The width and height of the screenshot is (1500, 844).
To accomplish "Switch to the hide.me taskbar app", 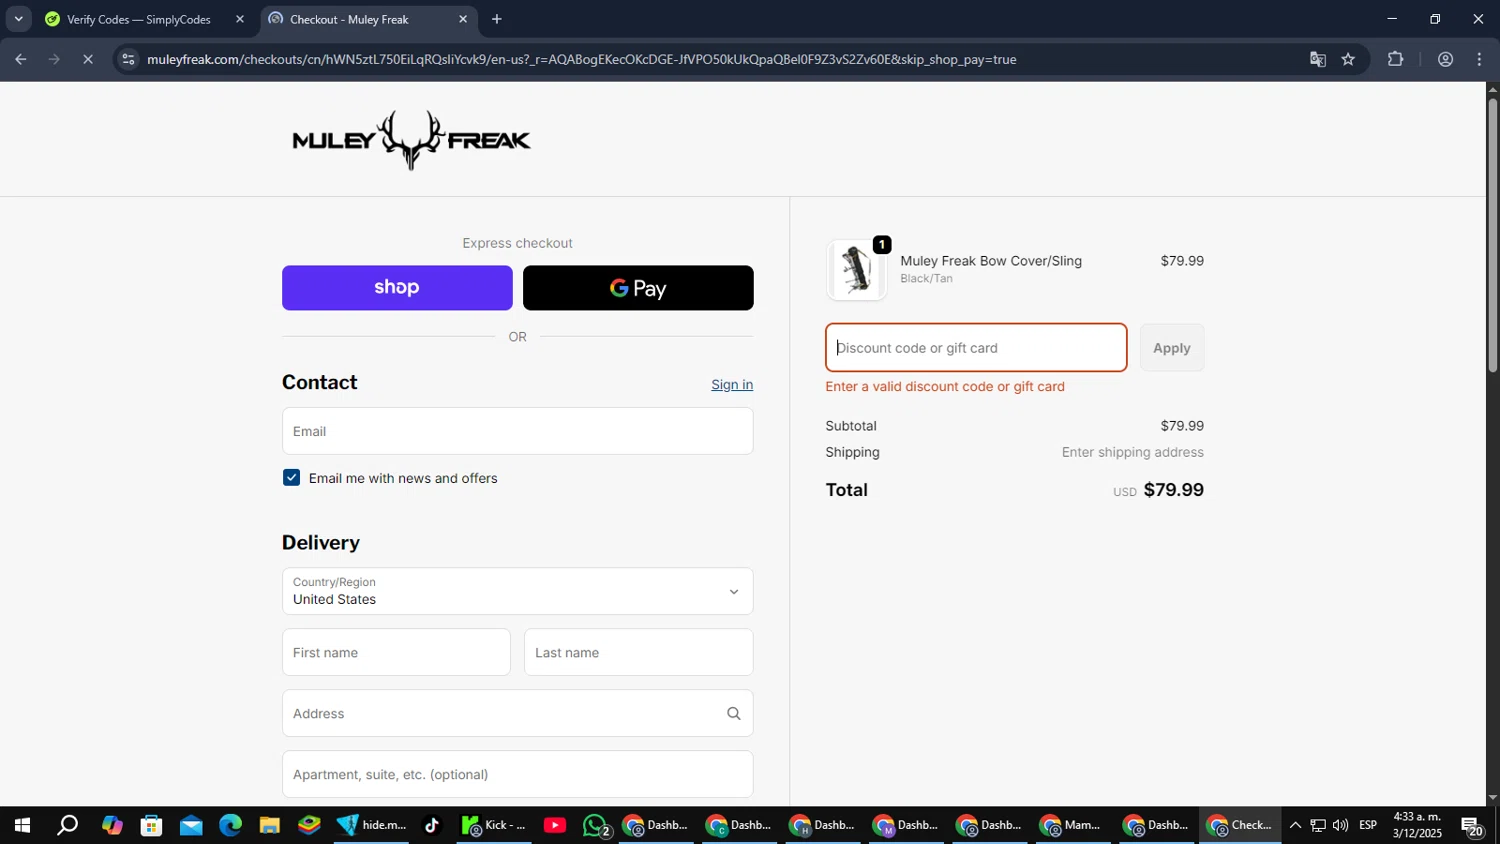I will [x=371, y=825].
